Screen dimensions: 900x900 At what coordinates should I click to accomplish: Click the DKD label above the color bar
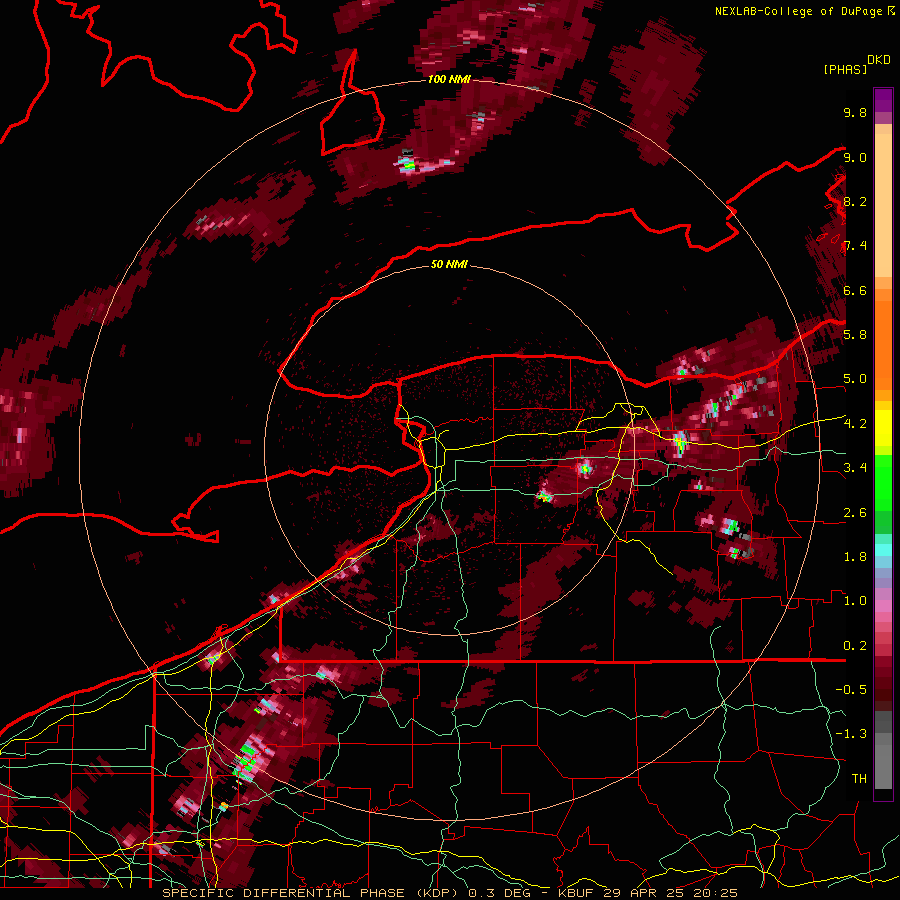[x=879, y=60]
